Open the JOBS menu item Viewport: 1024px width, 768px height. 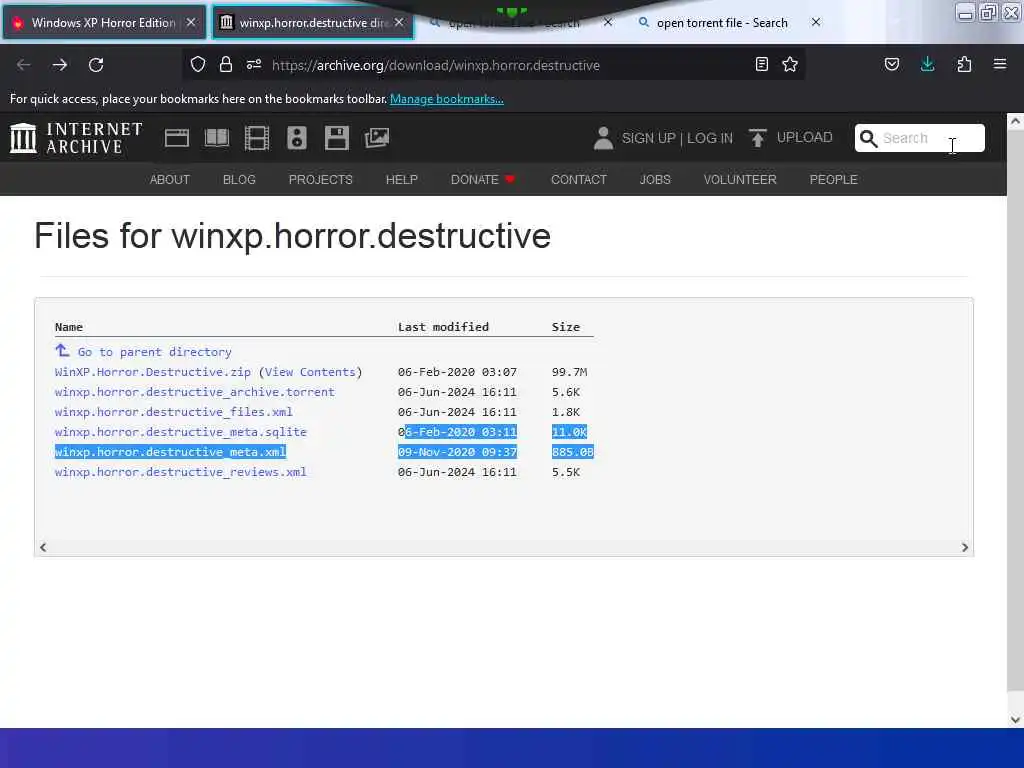(x=655, y=180)
